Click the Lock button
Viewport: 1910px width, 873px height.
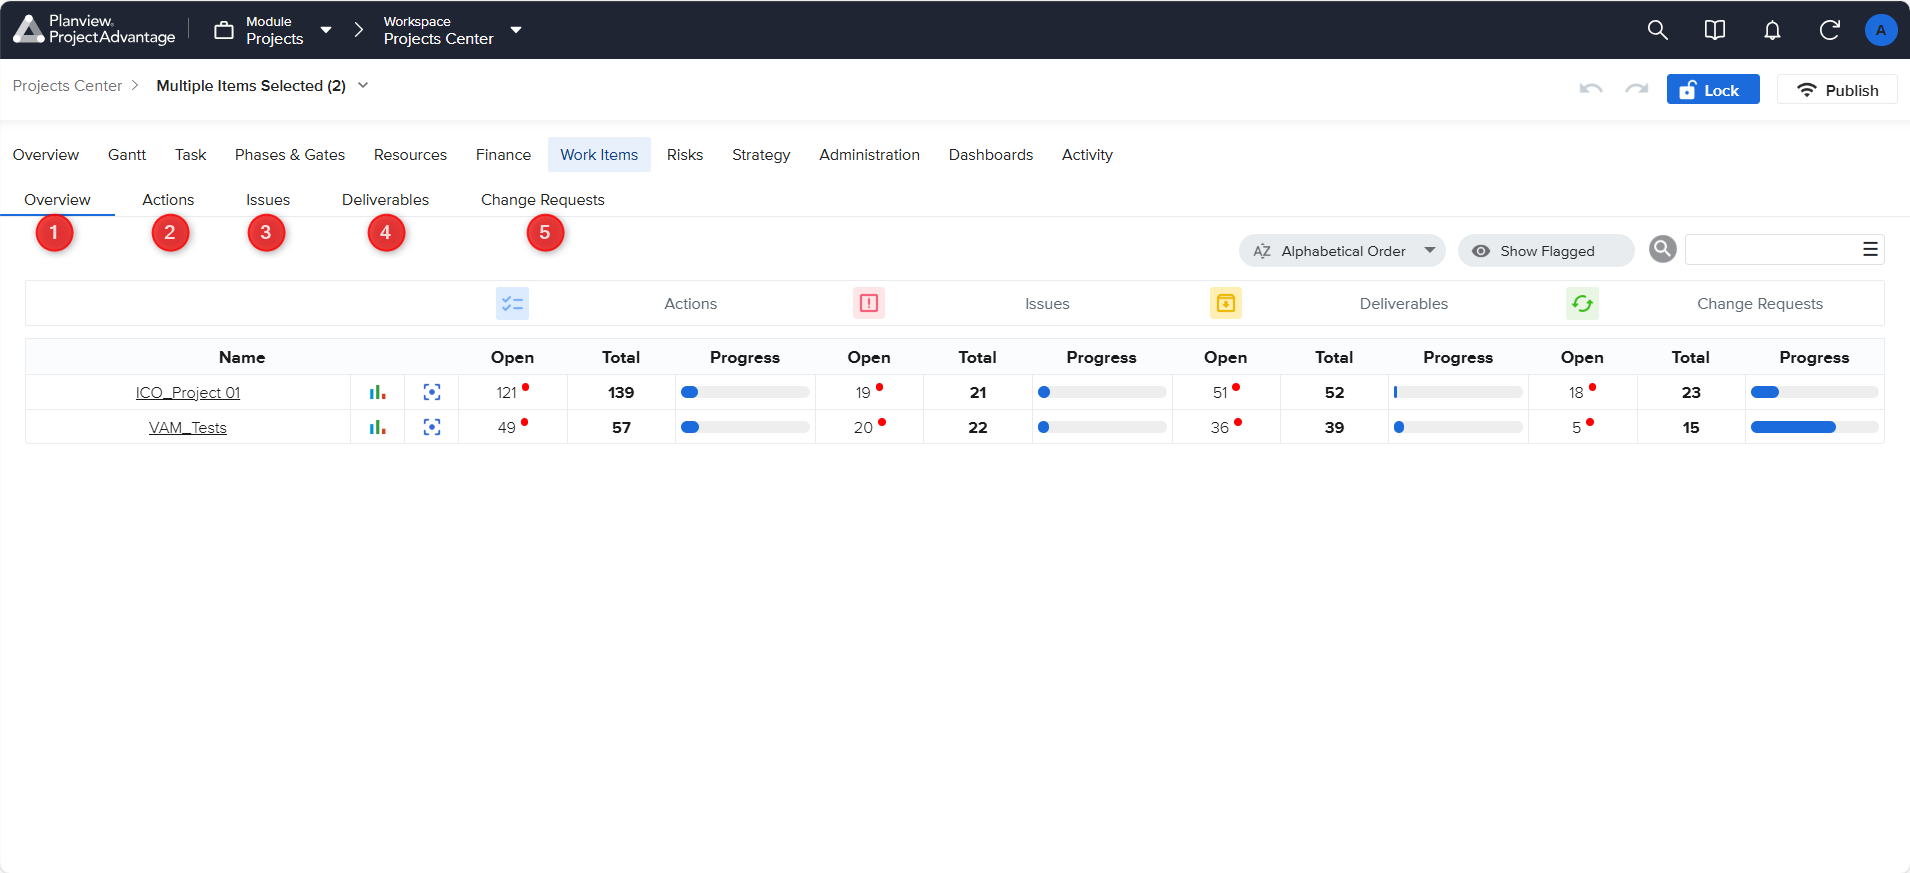point(1712,90)
